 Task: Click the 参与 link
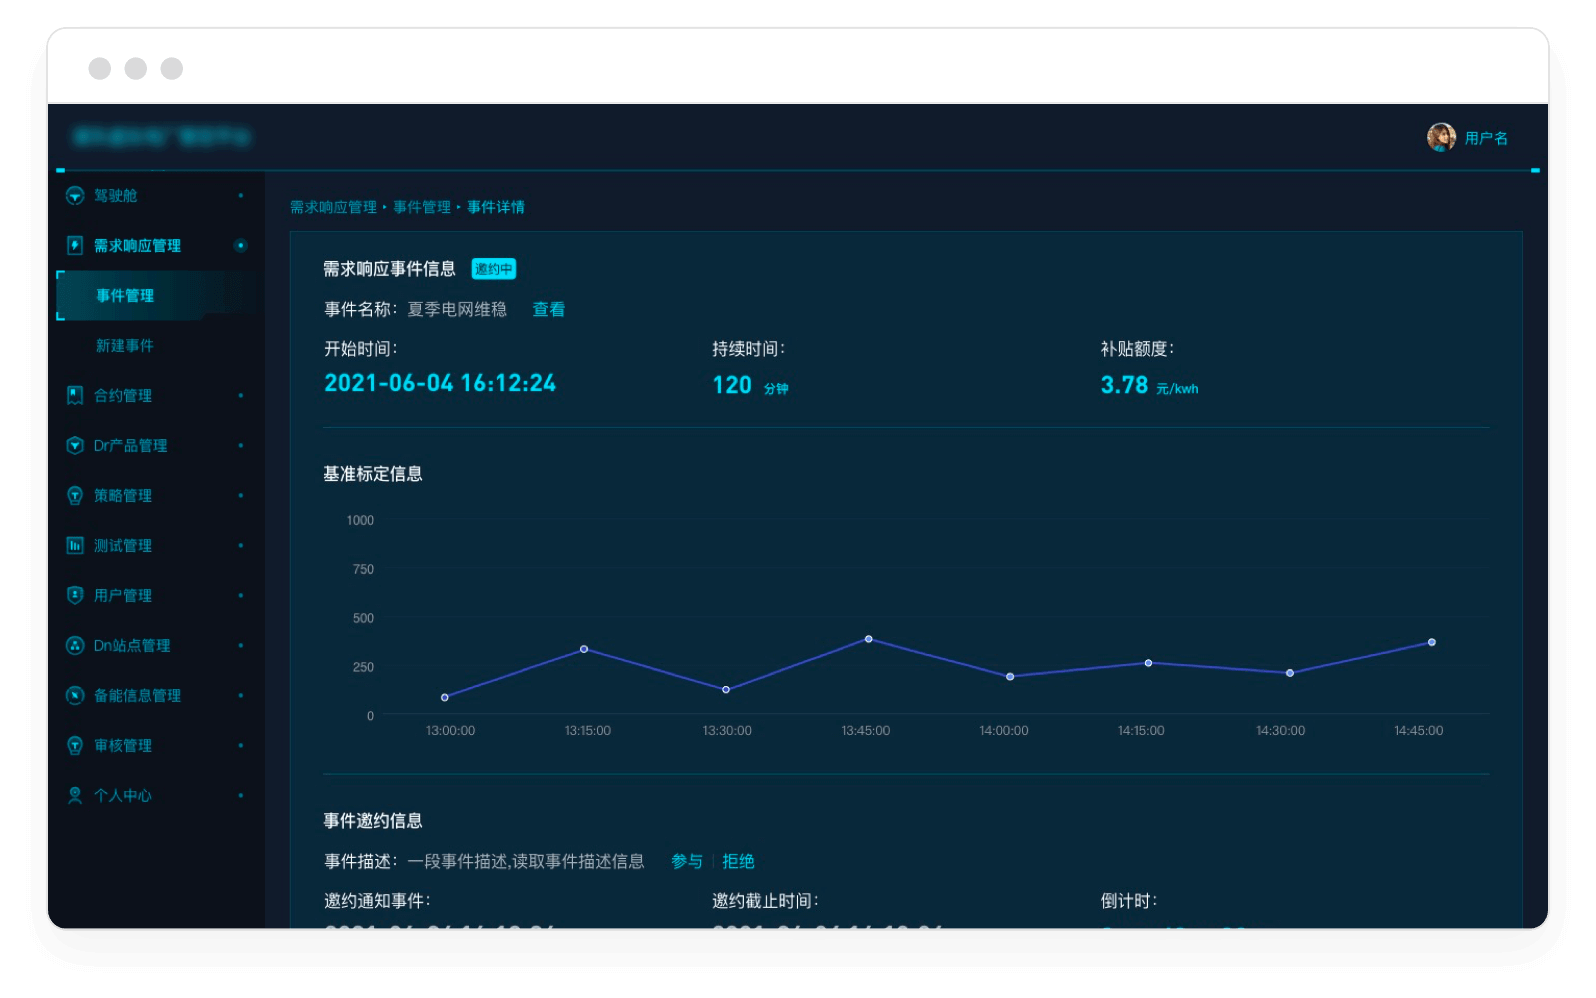point(687,861)
